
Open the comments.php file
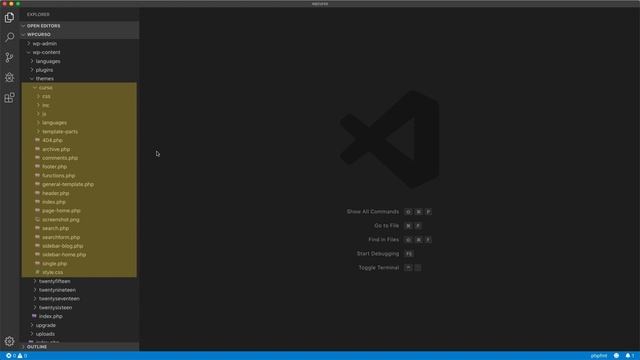[x=80, y=158]
